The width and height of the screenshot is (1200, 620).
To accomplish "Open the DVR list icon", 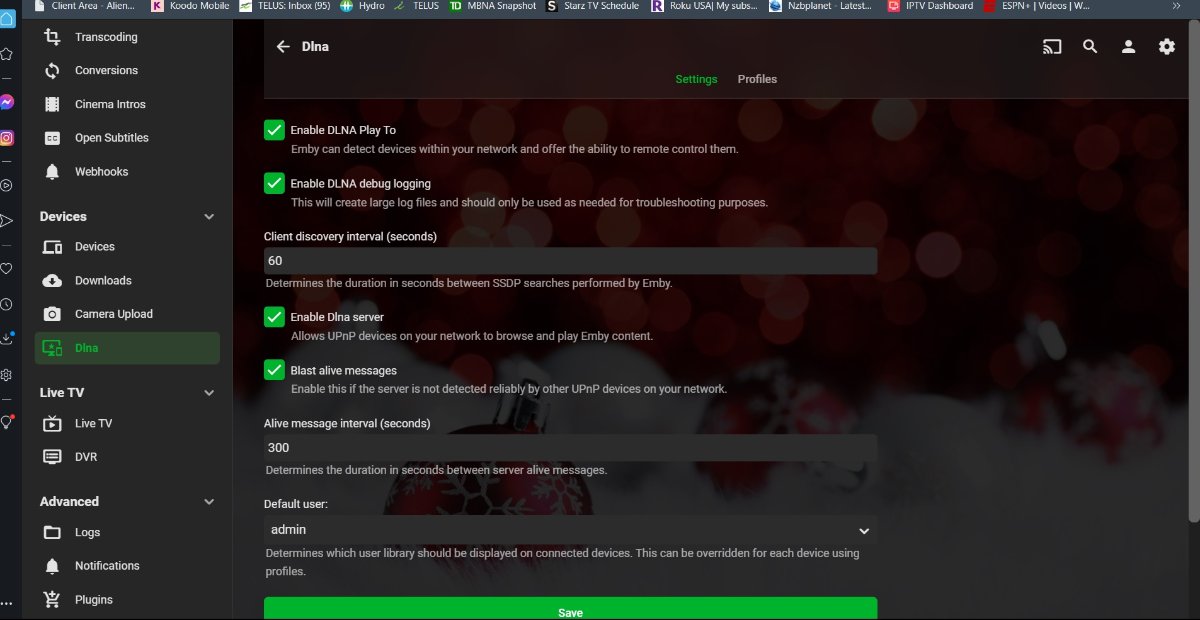I will [x=53, y=457].
